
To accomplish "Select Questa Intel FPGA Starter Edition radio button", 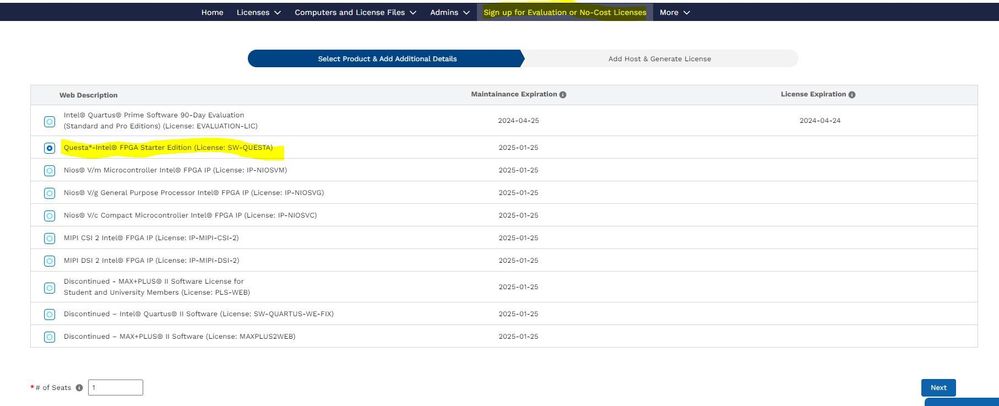I will [49, 148].
